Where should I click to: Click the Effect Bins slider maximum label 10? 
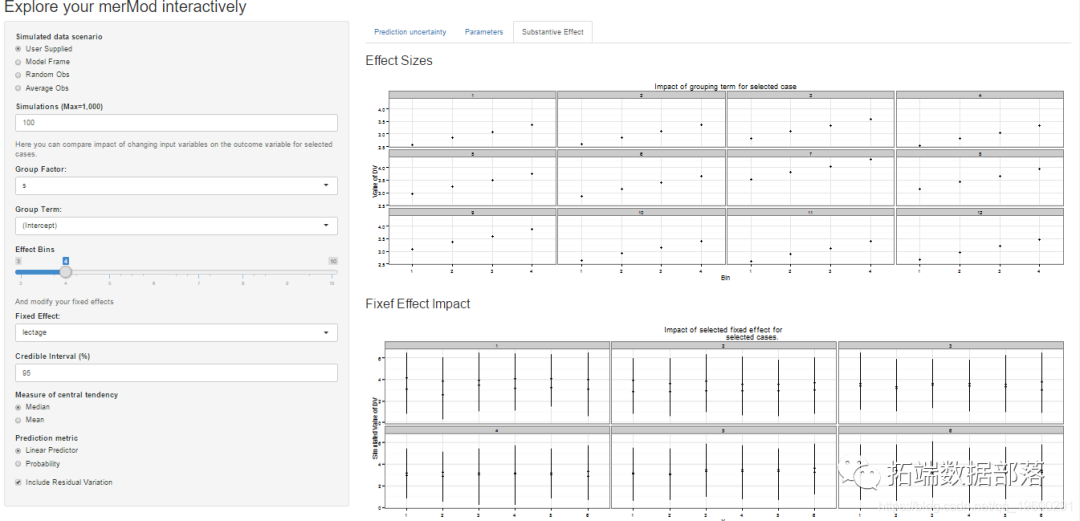coord(333,261)
